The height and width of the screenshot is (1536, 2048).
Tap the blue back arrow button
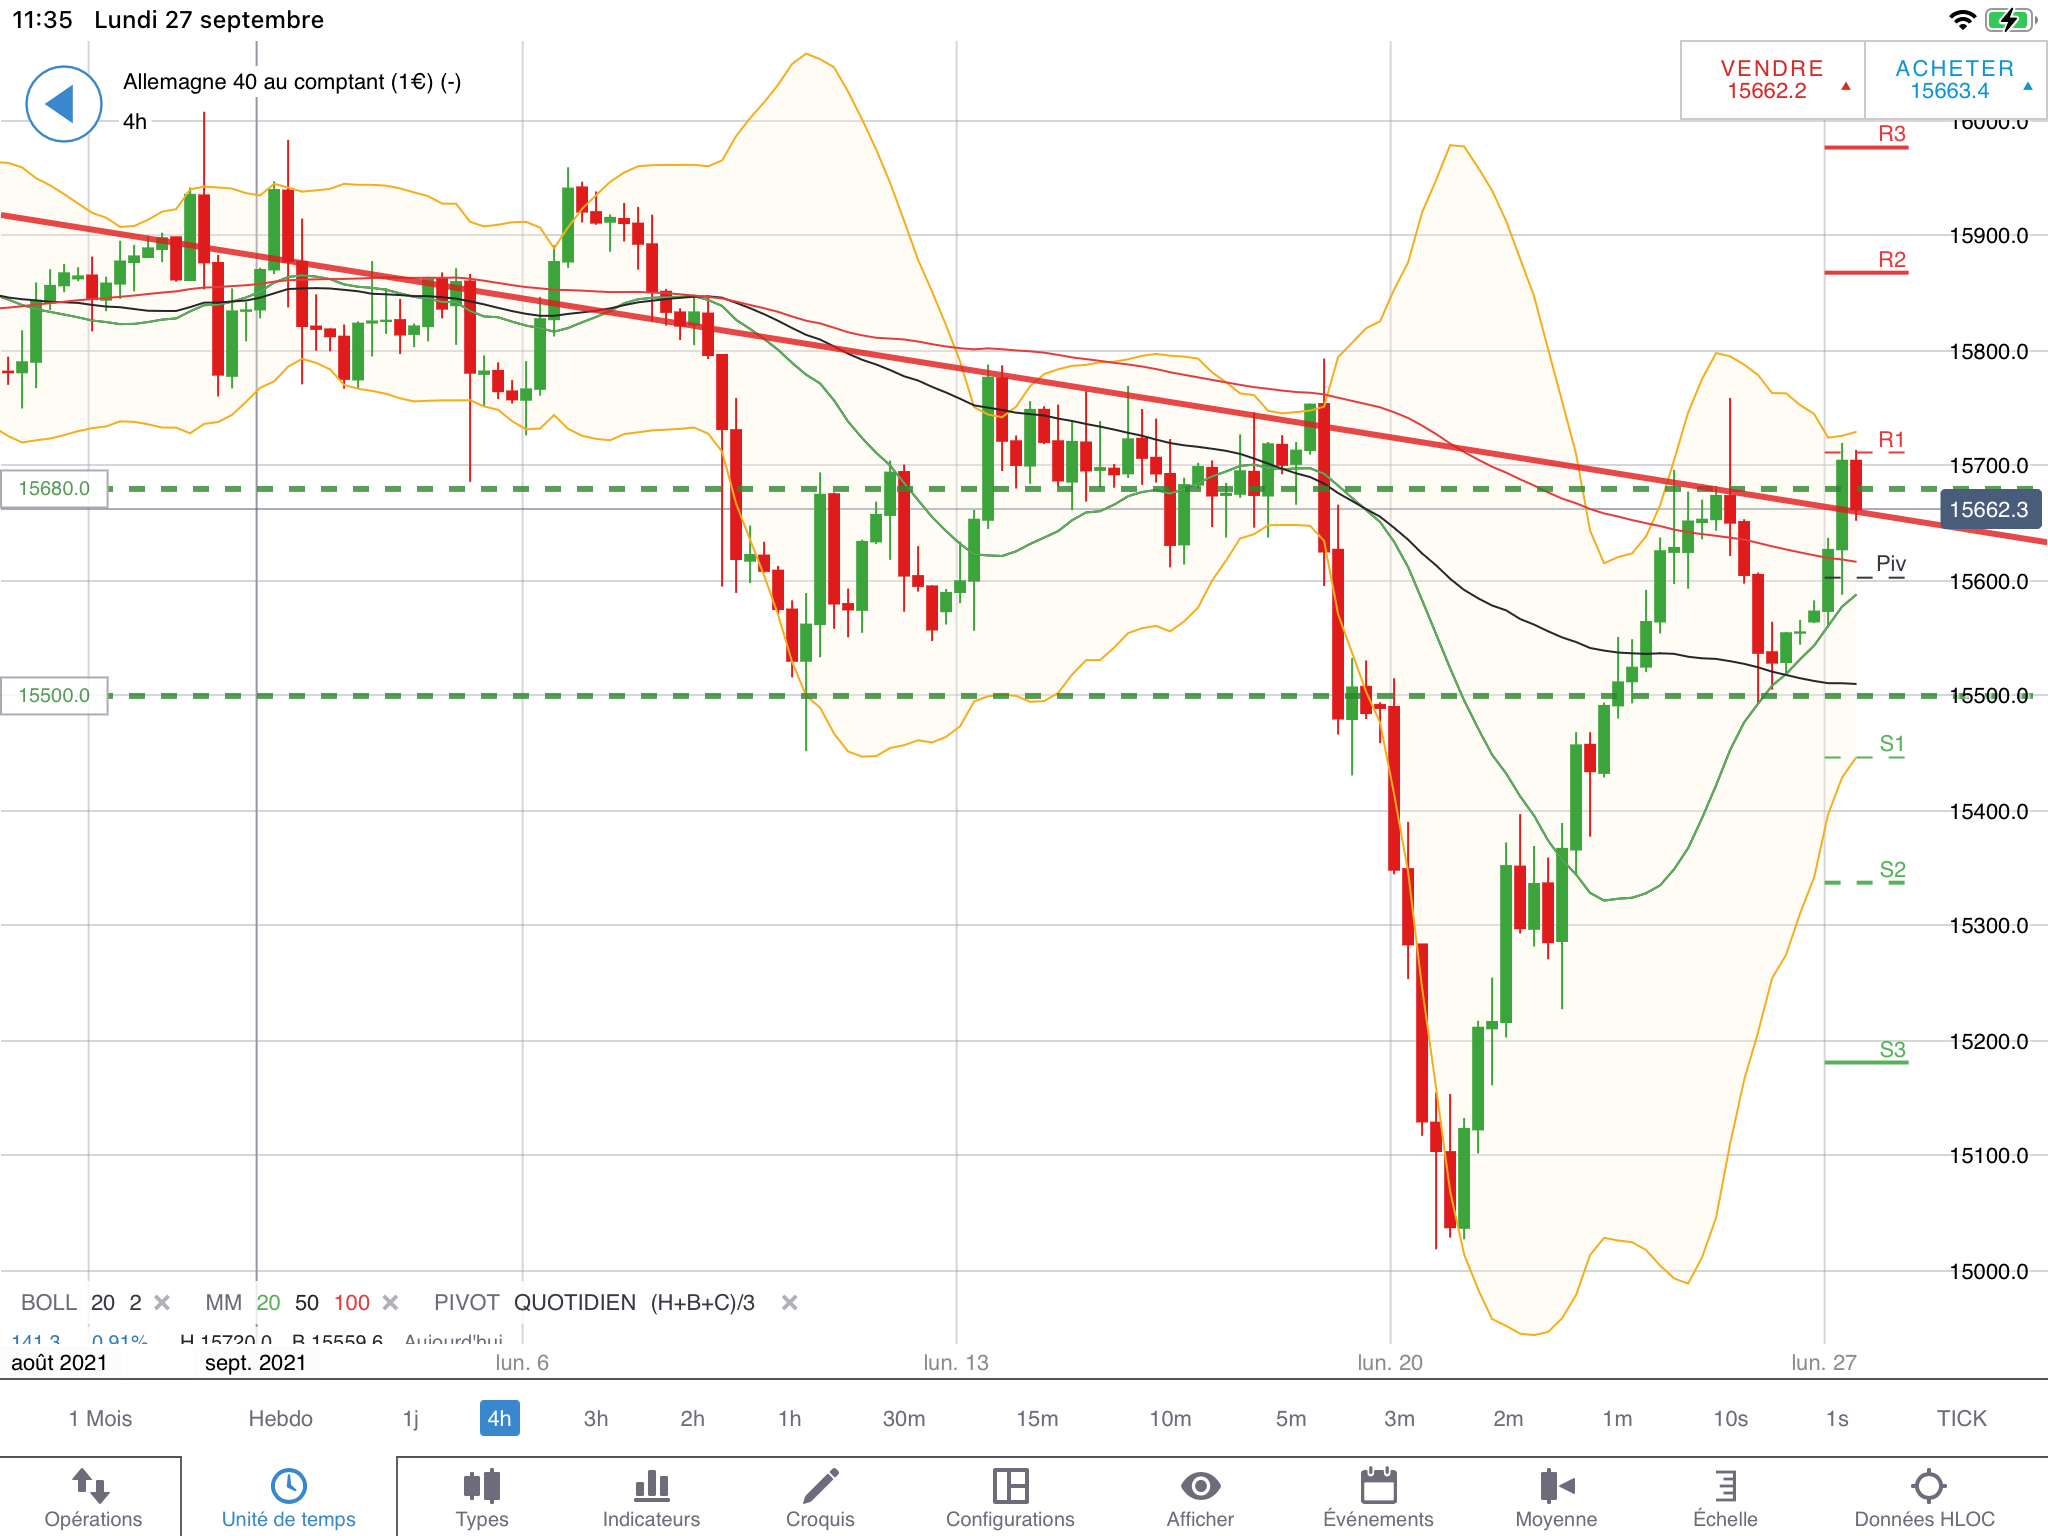coord(63,104)
